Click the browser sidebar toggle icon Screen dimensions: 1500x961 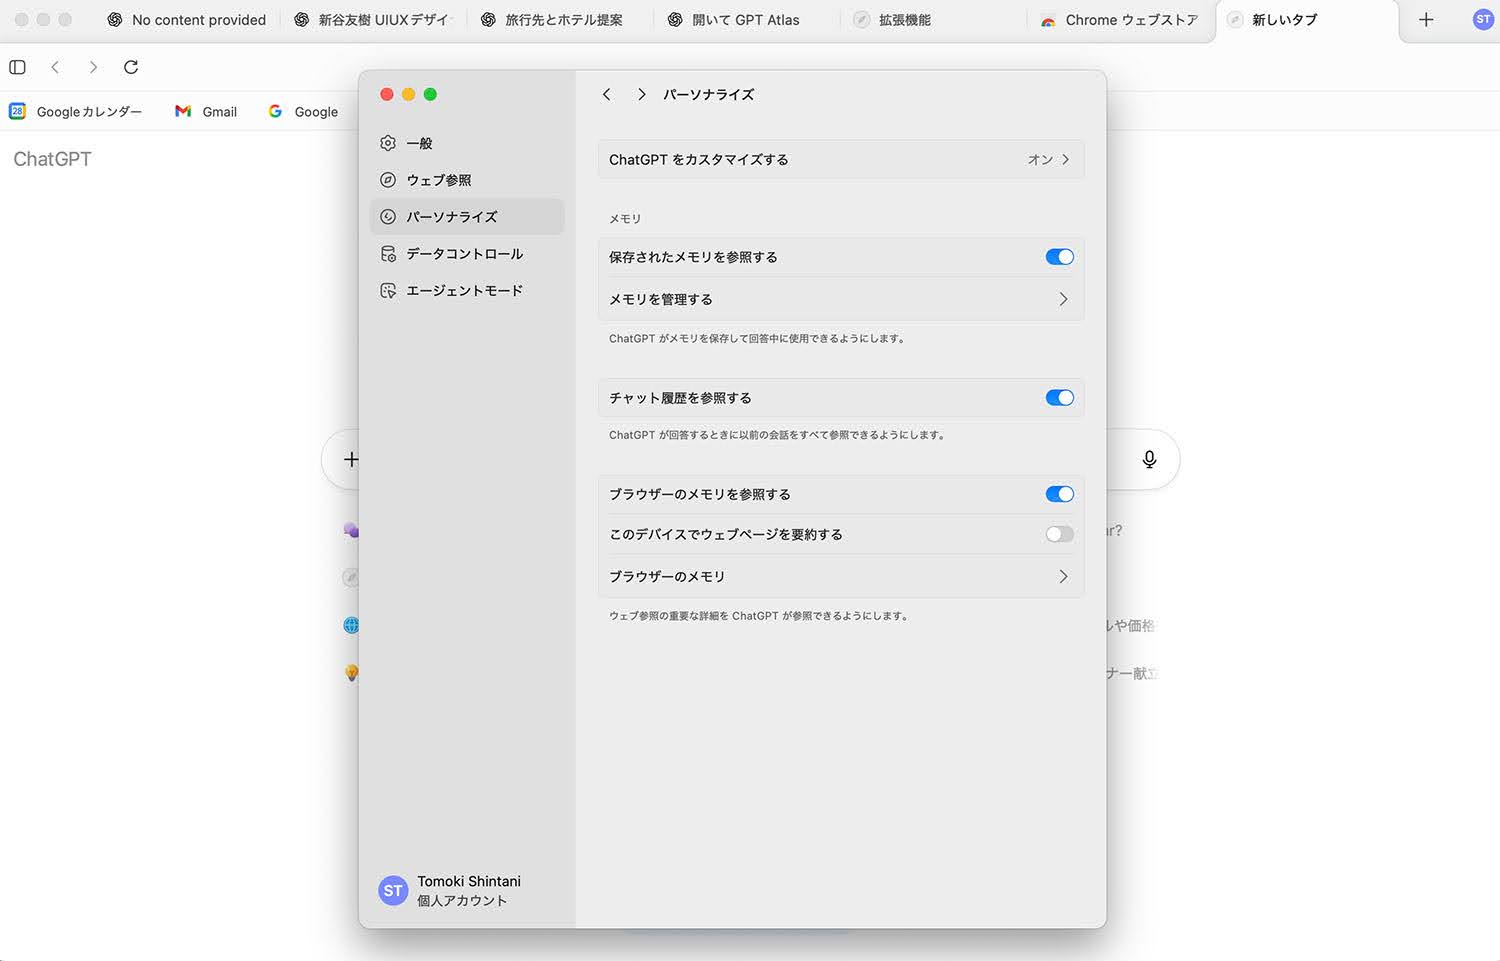[x=17, y=67]
